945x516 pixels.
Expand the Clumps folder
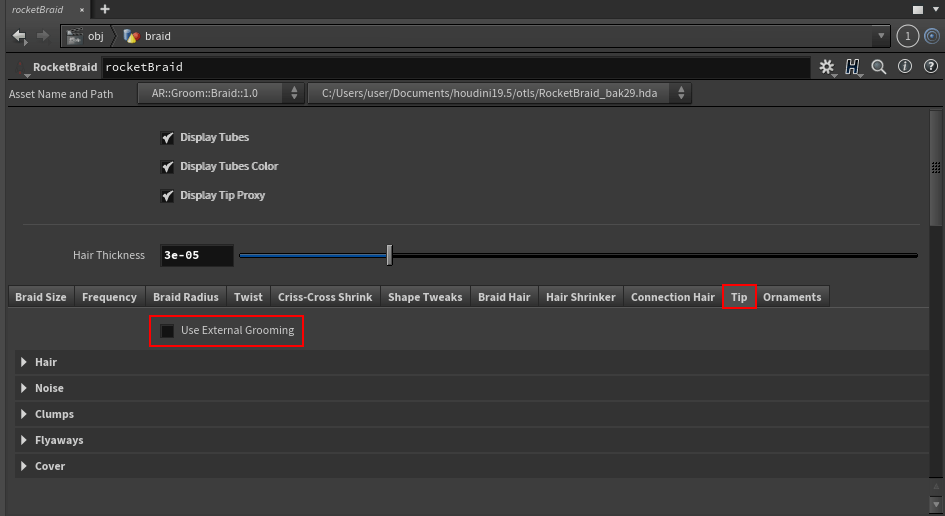(24, 414)
